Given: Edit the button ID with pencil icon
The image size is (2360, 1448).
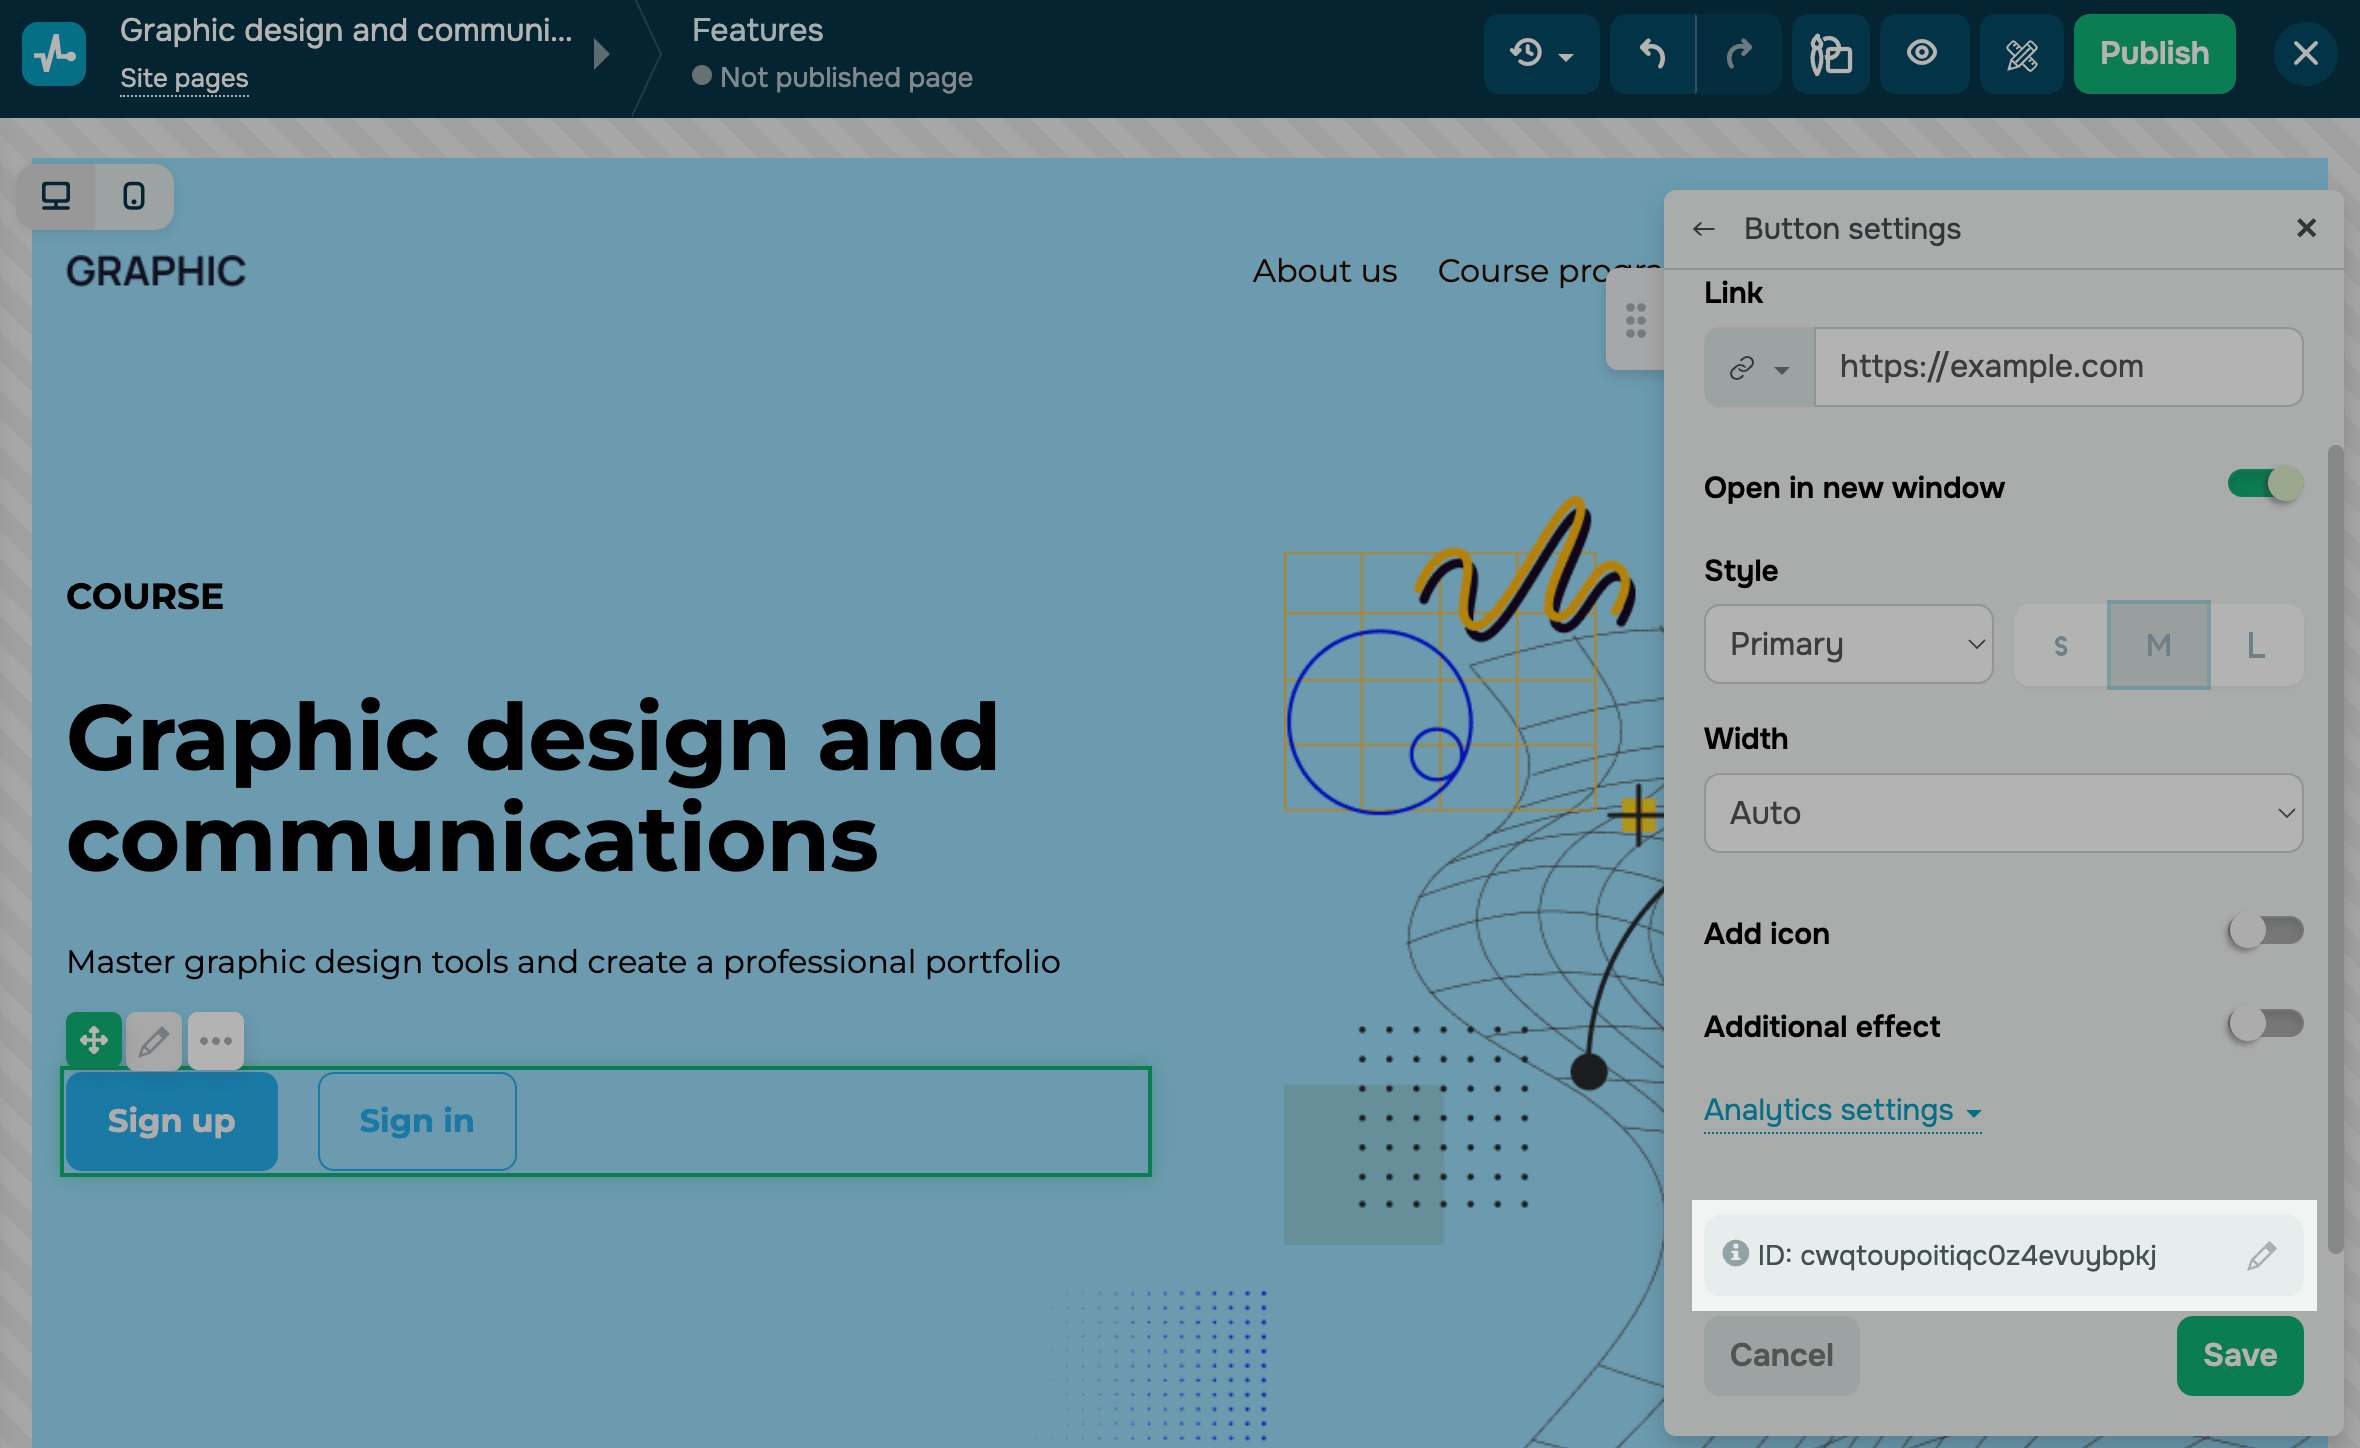Looking at the screenshot, I should pos(2261,1256).
